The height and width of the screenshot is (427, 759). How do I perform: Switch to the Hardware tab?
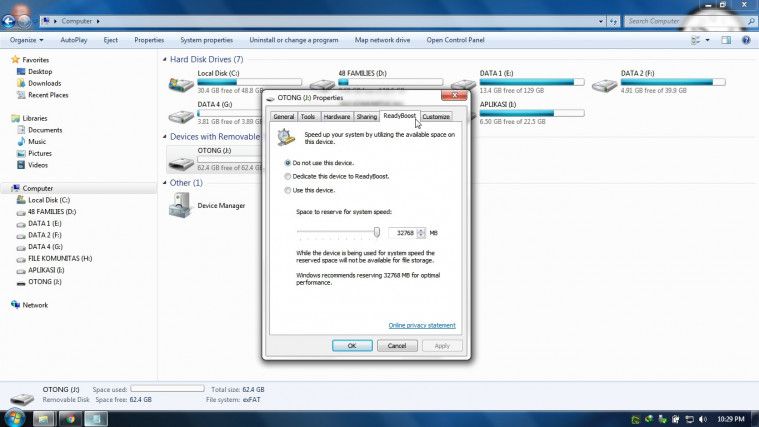click(336, 117)
